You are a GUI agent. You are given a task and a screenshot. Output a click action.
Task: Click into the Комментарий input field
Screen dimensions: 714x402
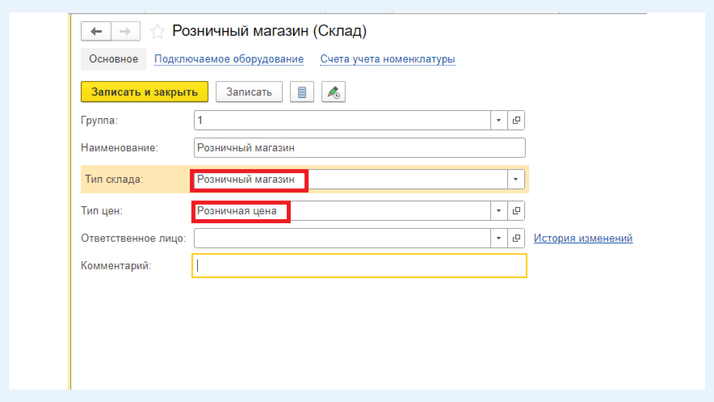click(x=359, y=266)
